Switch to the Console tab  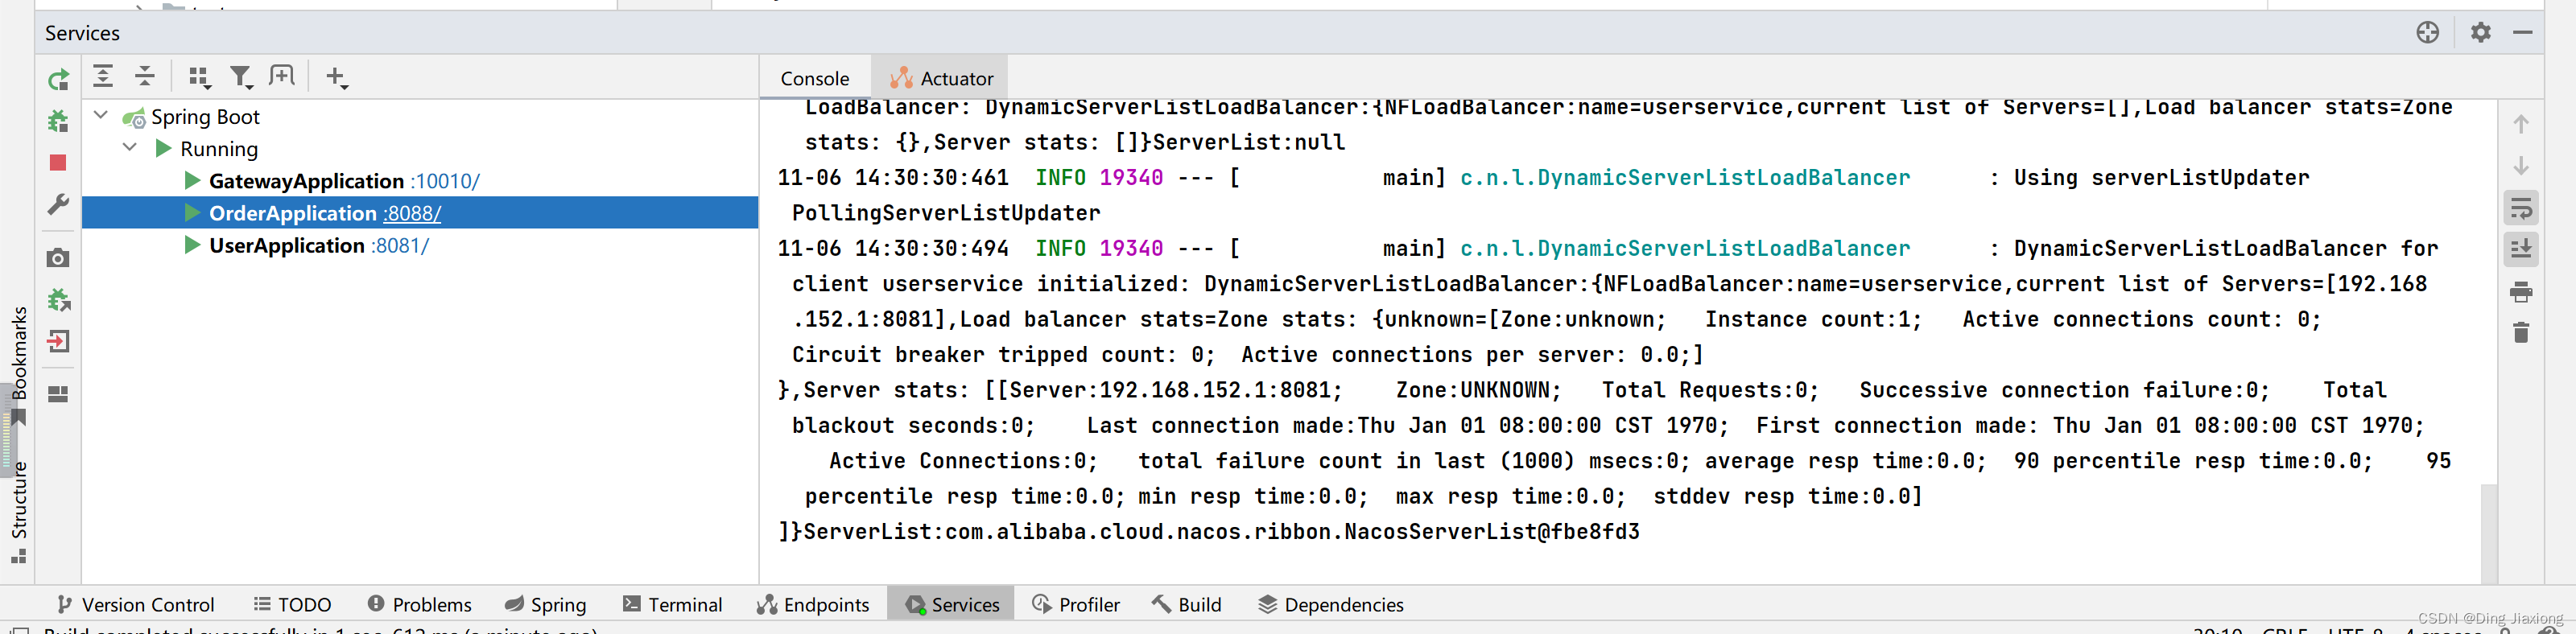coord(815,78)
